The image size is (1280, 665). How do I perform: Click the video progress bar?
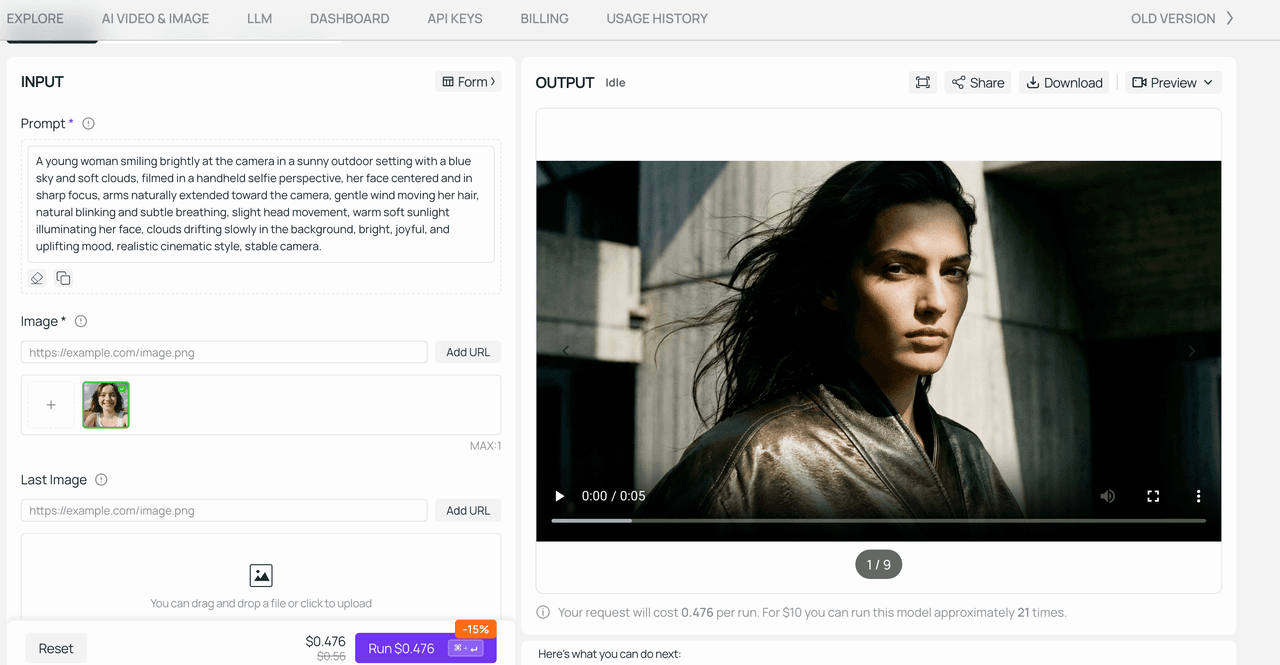coord(878,520)
